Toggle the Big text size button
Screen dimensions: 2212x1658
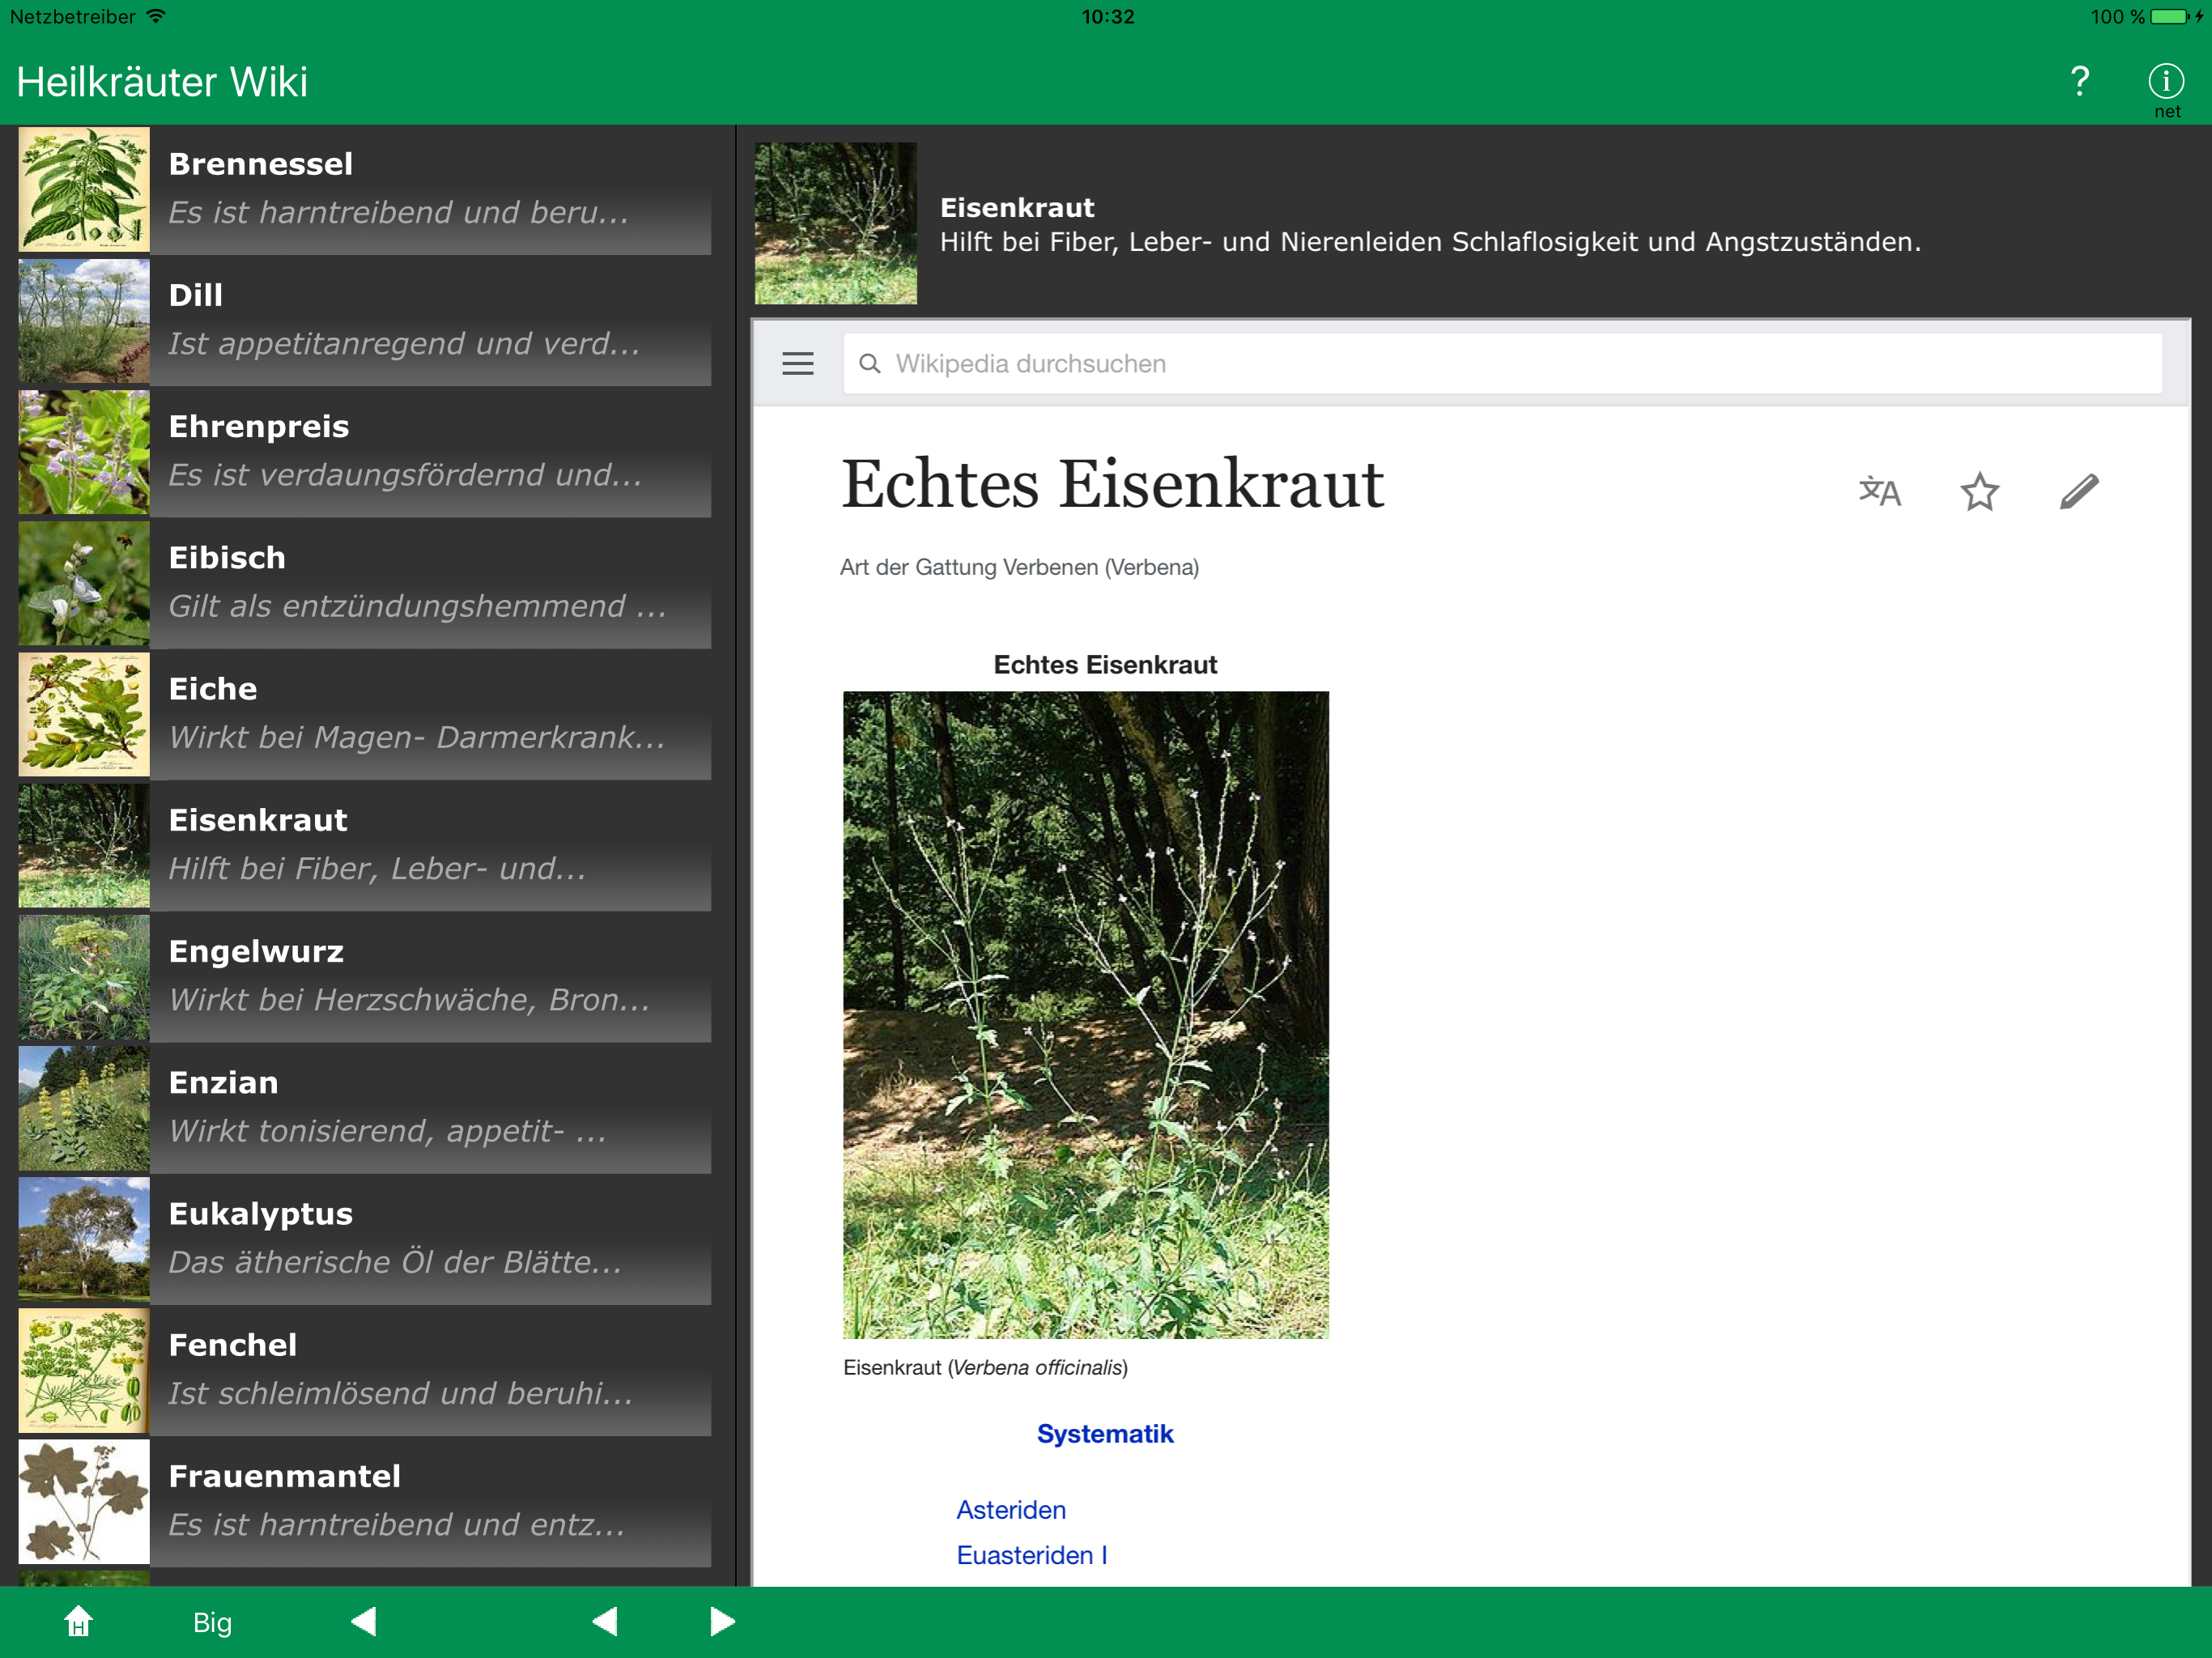point(212,1621)
